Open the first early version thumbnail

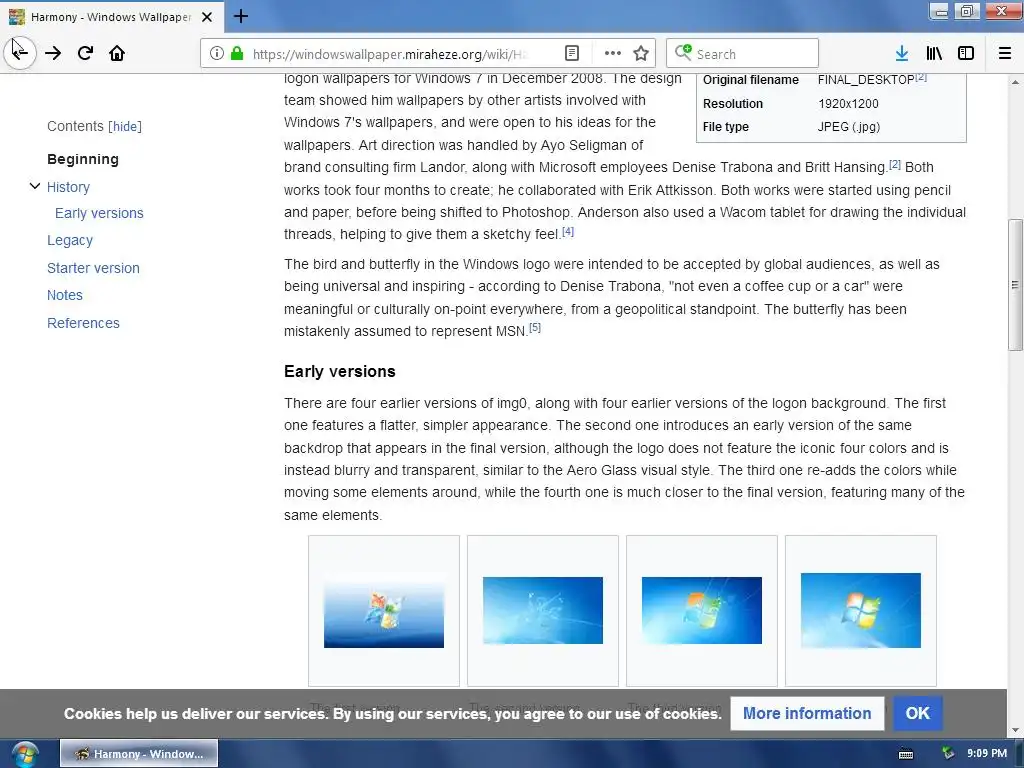pos(384,611)
